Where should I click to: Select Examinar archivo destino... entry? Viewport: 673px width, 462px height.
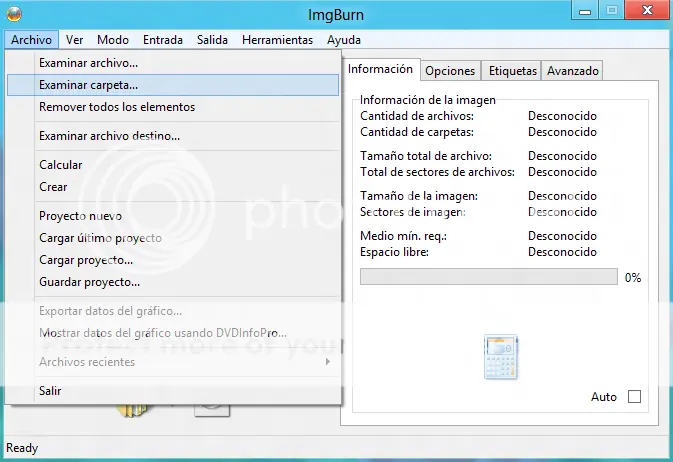pos(173,136)
